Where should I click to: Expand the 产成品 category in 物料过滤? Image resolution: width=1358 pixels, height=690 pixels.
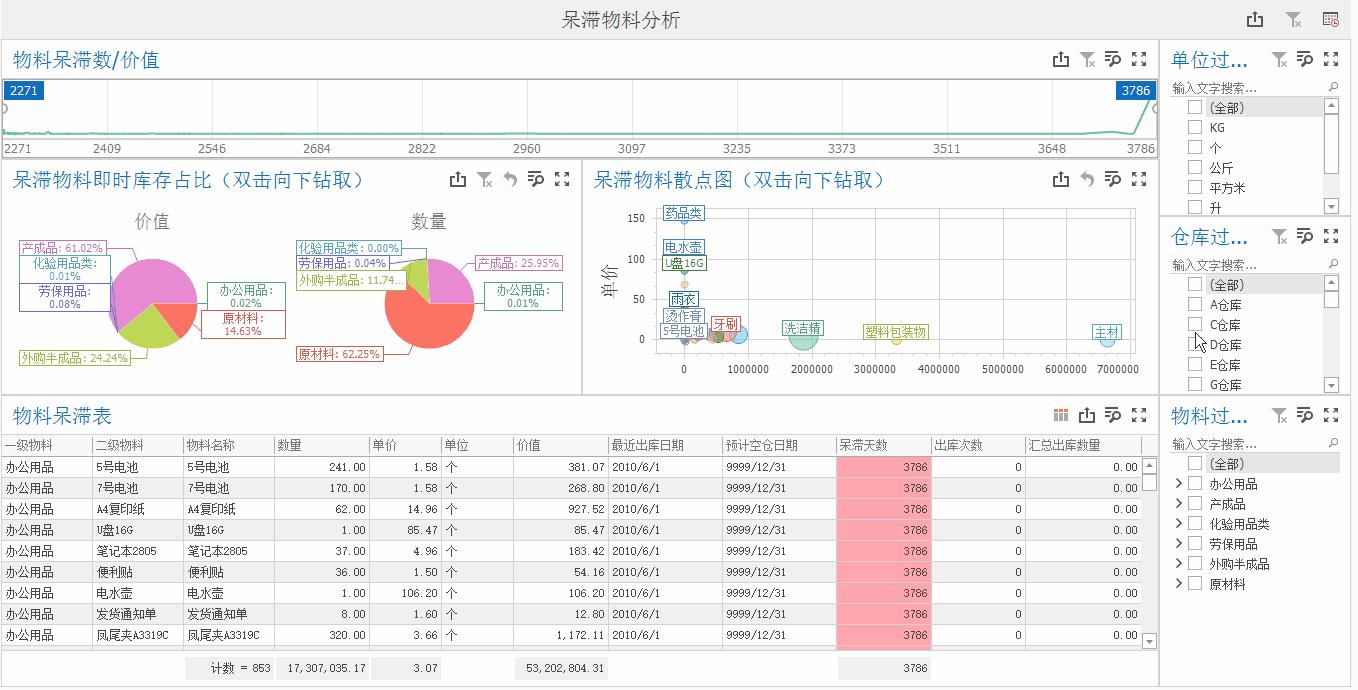coord(1180,503)
